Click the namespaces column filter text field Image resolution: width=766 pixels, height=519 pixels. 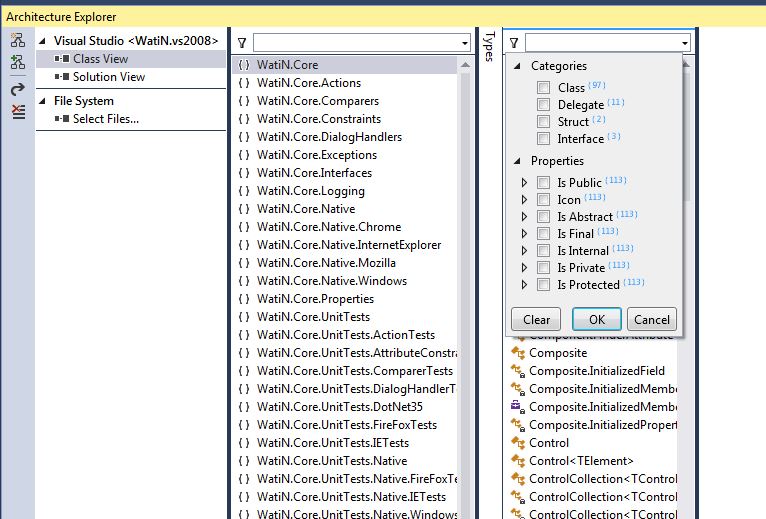357,43
